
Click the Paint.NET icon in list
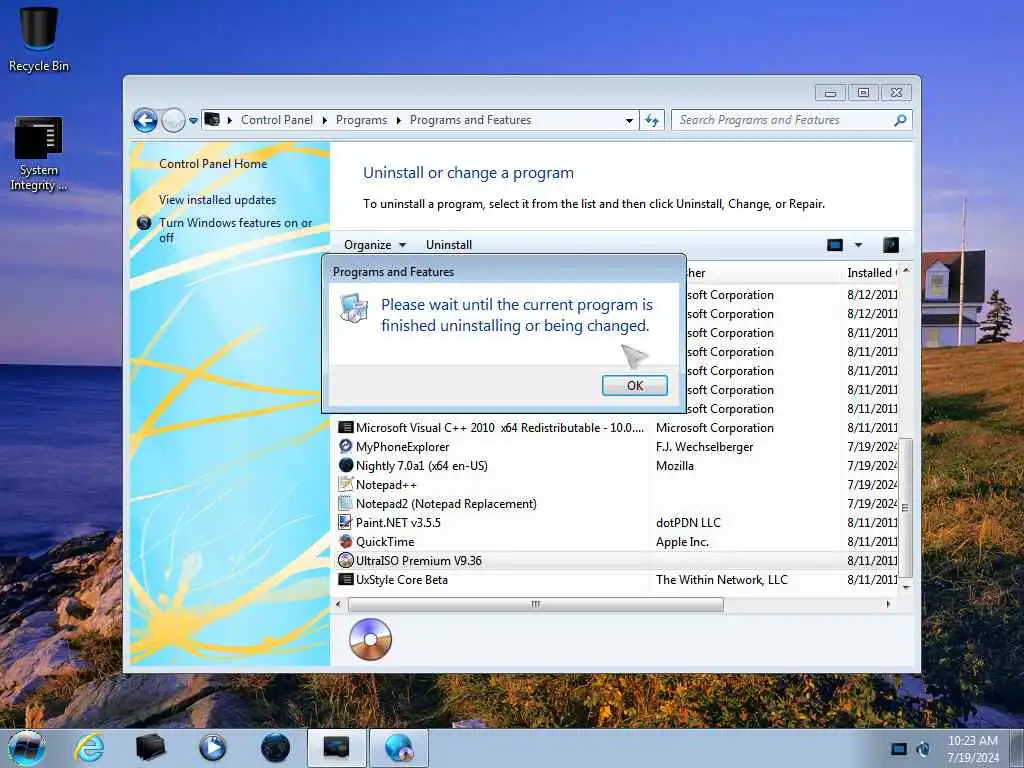point(345,522)
